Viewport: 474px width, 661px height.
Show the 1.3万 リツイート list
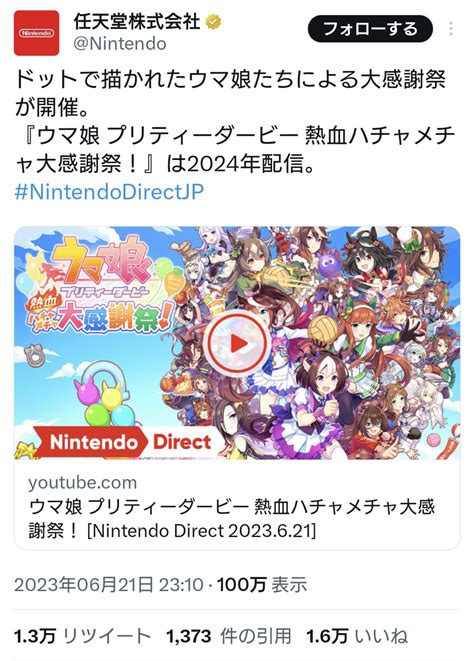[82, 636]
